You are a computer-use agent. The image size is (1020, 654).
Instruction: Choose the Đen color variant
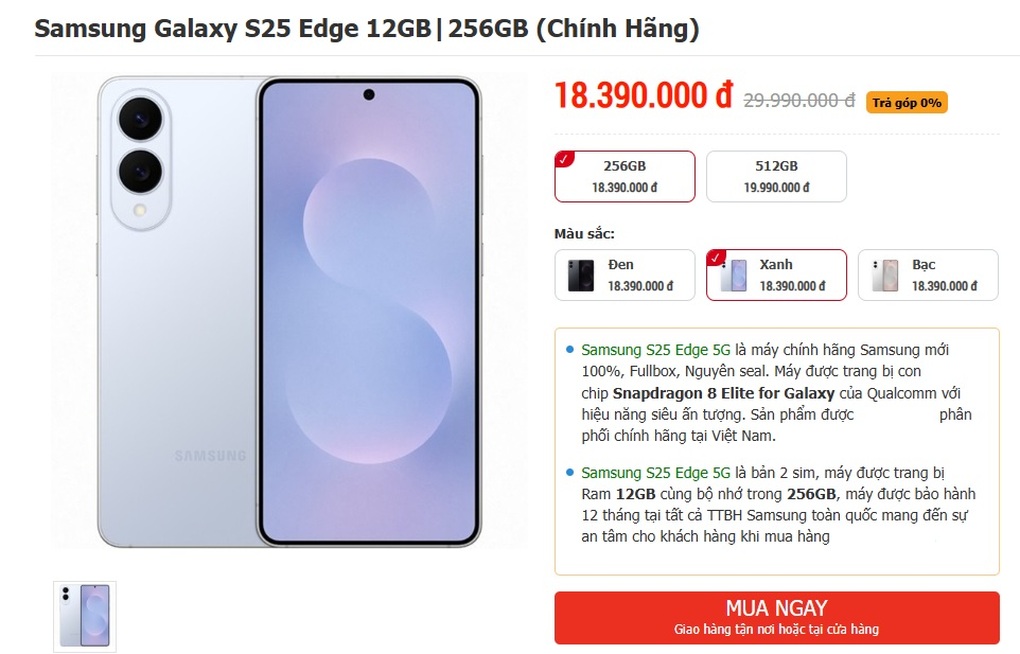(624, 274)
